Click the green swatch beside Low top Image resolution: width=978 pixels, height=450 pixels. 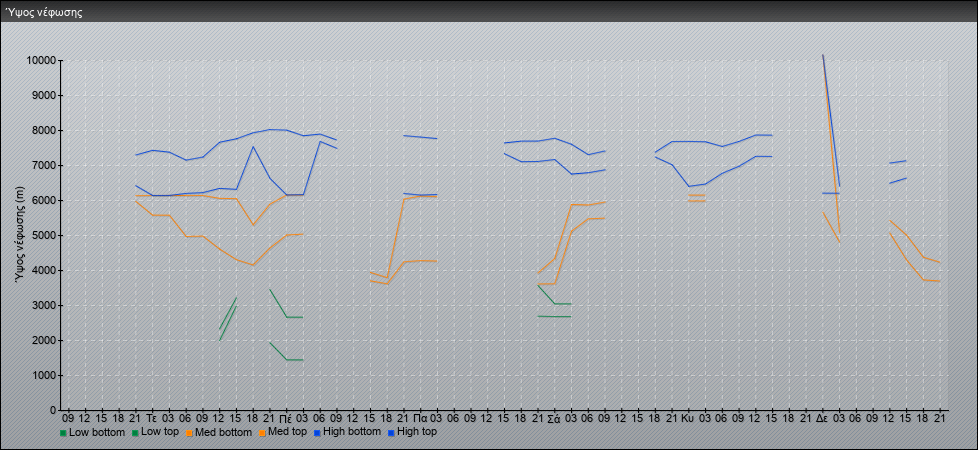tap(135, 433)
